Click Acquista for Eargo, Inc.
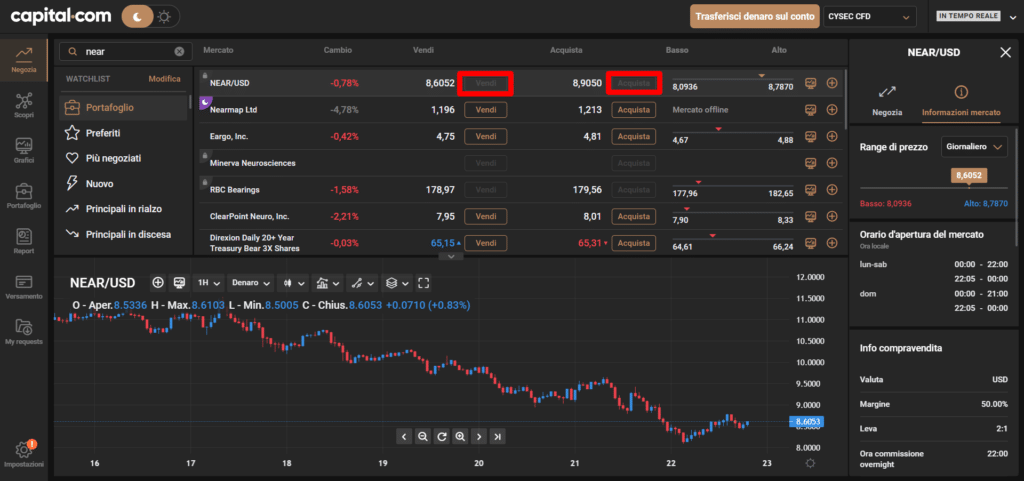Image resolution: width=1024 pixels, height=481 pixels. click(x=633, y=136)
